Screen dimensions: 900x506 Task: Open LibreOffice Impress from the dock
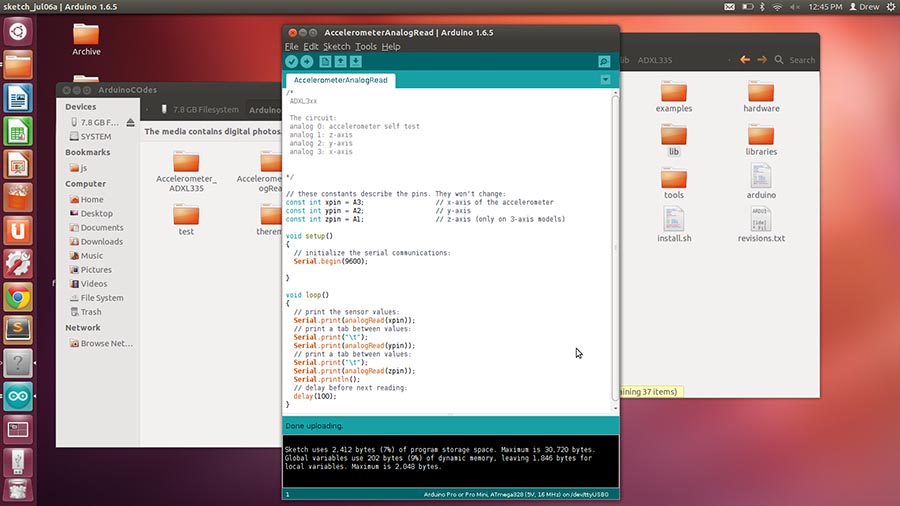coord(18,164)
